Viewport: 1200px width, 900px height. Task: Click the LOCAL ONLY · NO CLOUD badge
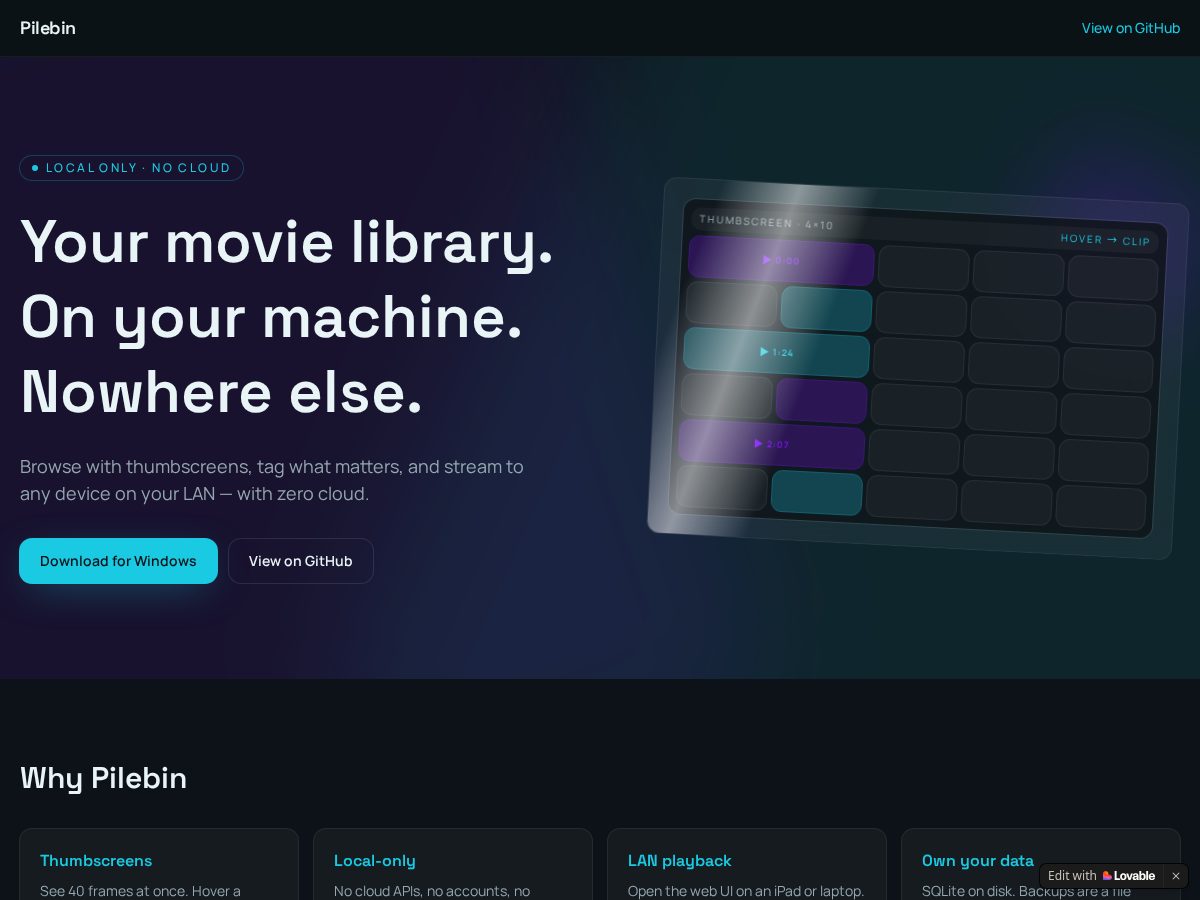[131, 168]
